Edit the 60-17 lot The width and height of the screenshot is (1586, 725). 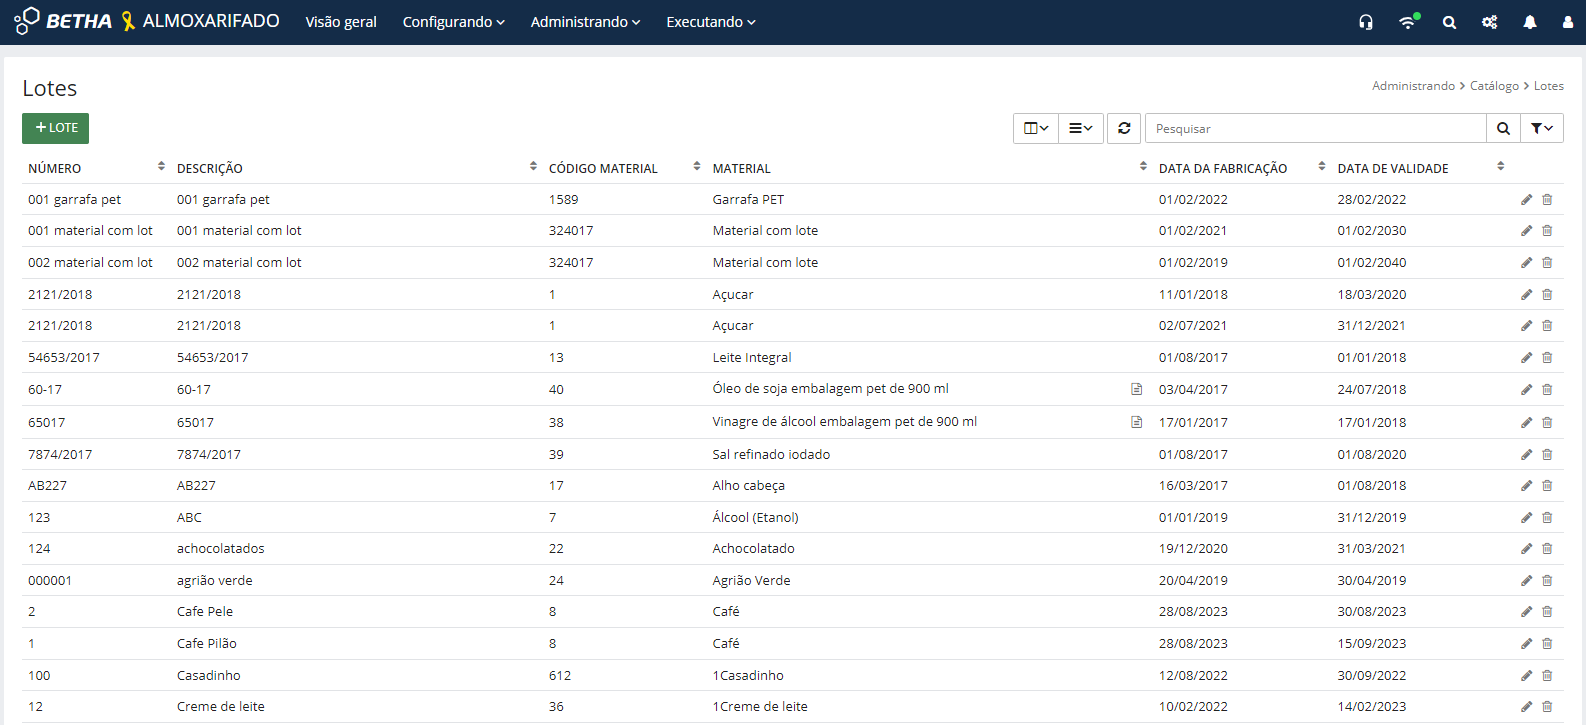1527,390
